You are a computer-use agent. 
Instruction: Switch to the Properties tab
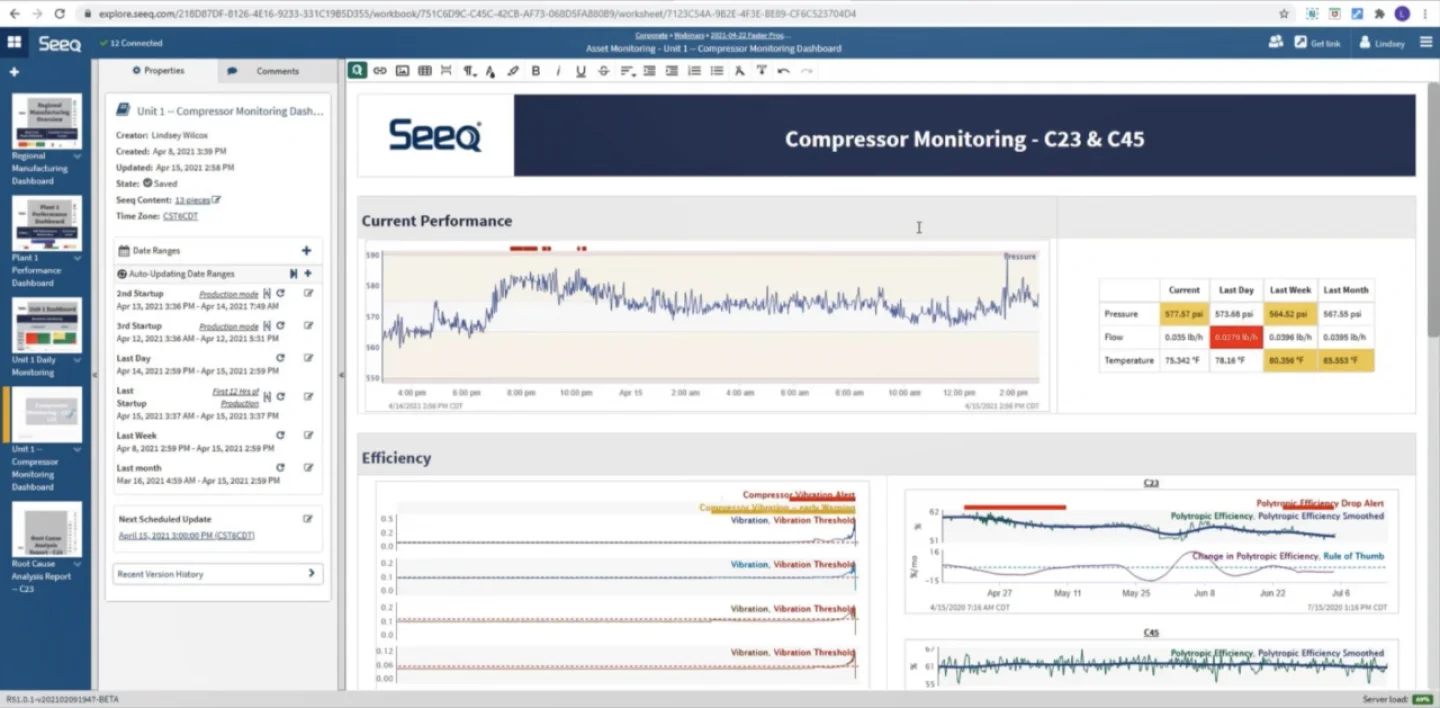(158, 71)
